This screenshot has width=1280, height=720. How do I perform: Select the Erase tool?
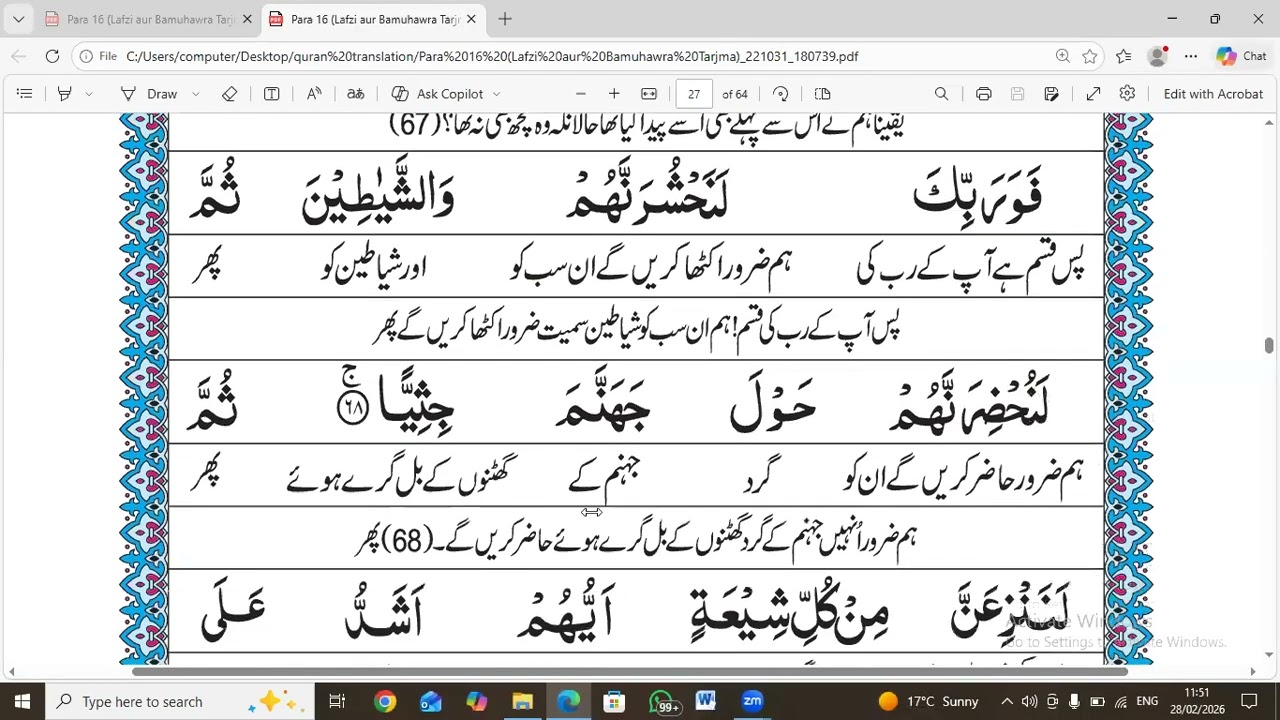point(230,94)
